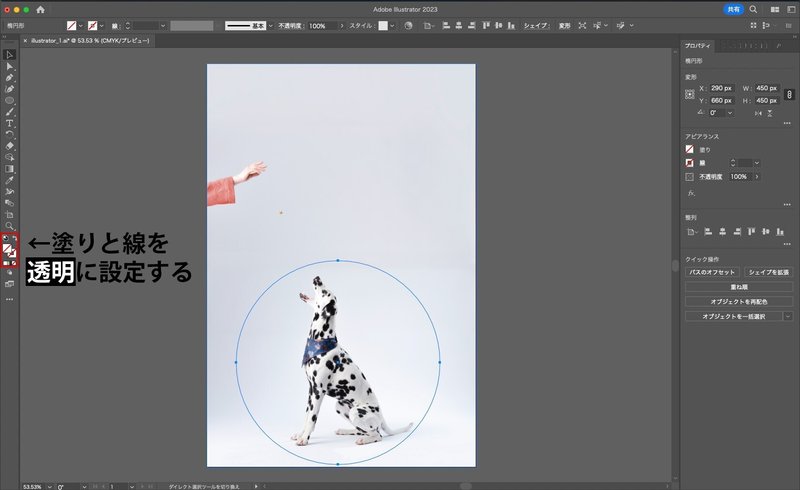Select the Type tool
The width and height of the screenshot is (800, 490).
click(9, 124)
